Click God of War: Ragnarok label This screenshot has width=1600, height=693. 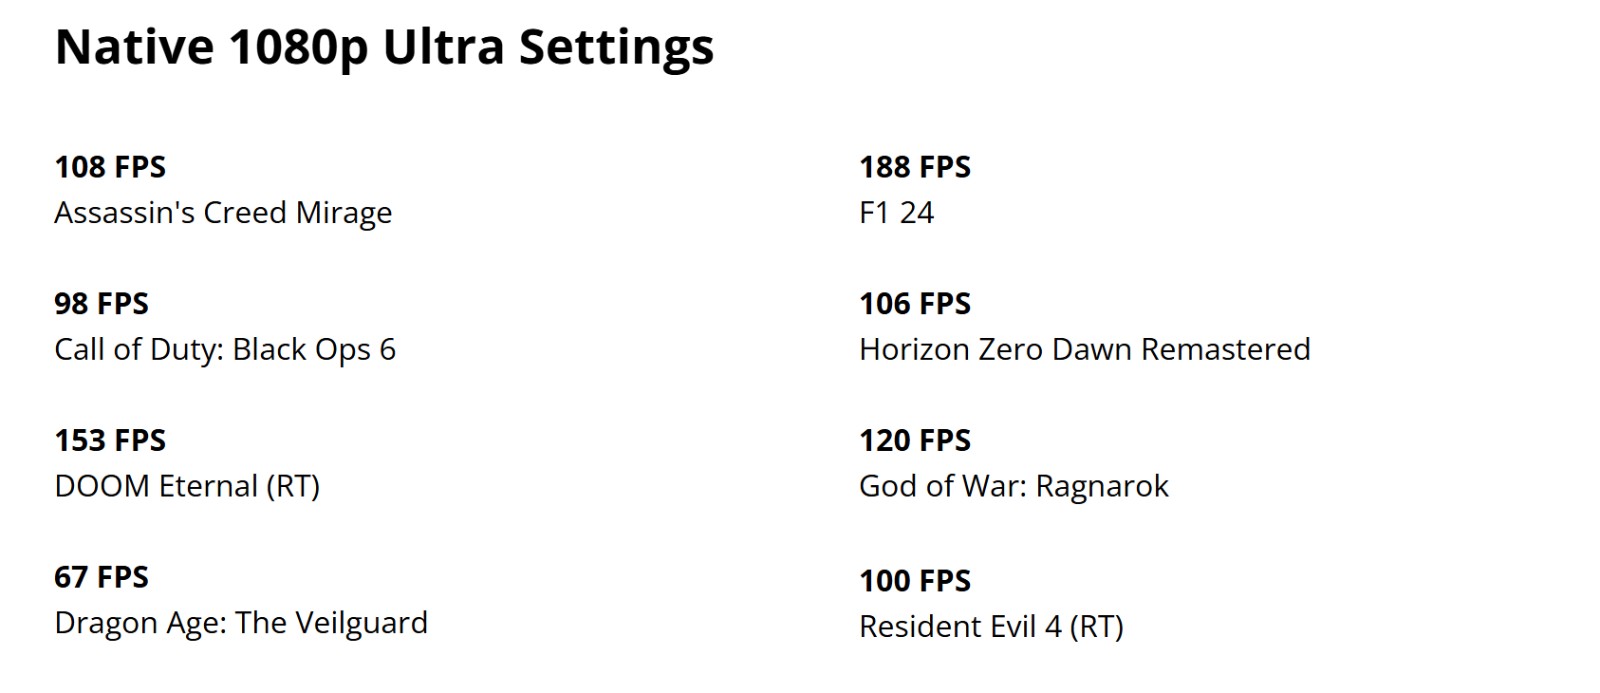tap(1014, 487)
